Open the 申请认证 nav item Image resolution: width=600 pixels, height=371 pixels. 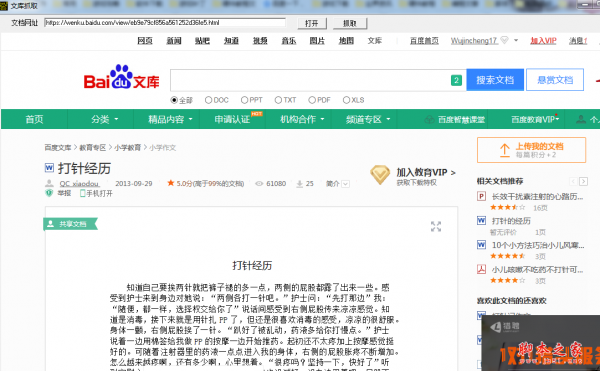[232, 119]
